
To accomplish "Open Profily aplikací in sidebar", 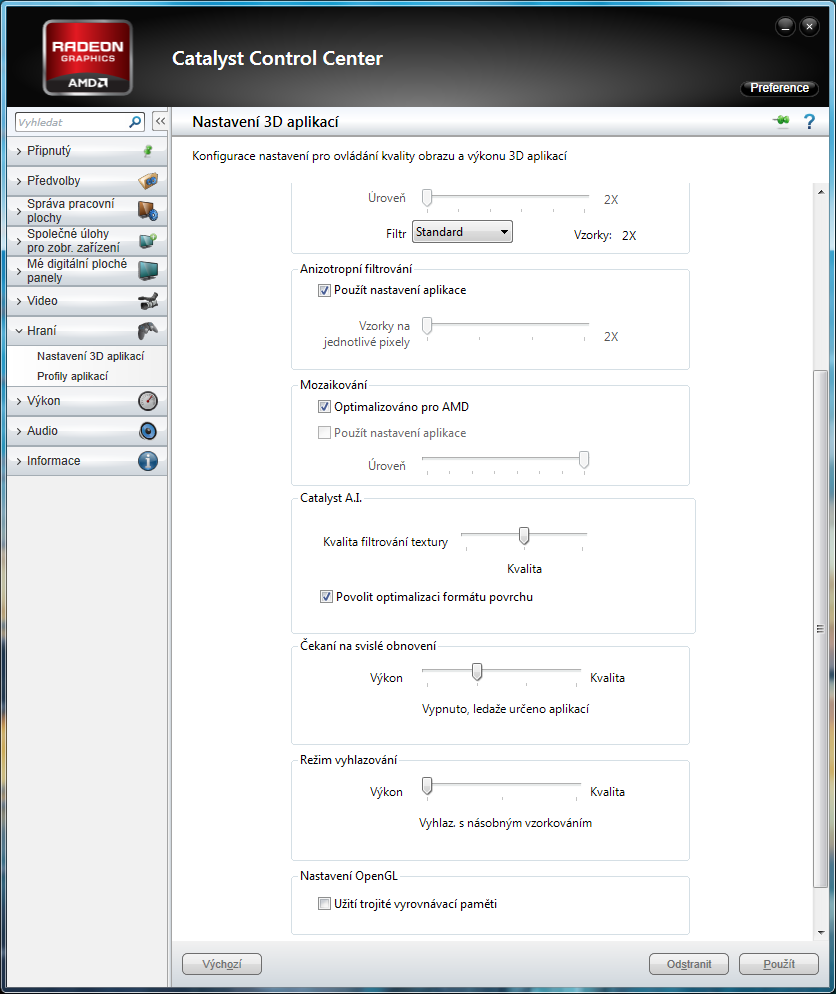I will (72, 377).
